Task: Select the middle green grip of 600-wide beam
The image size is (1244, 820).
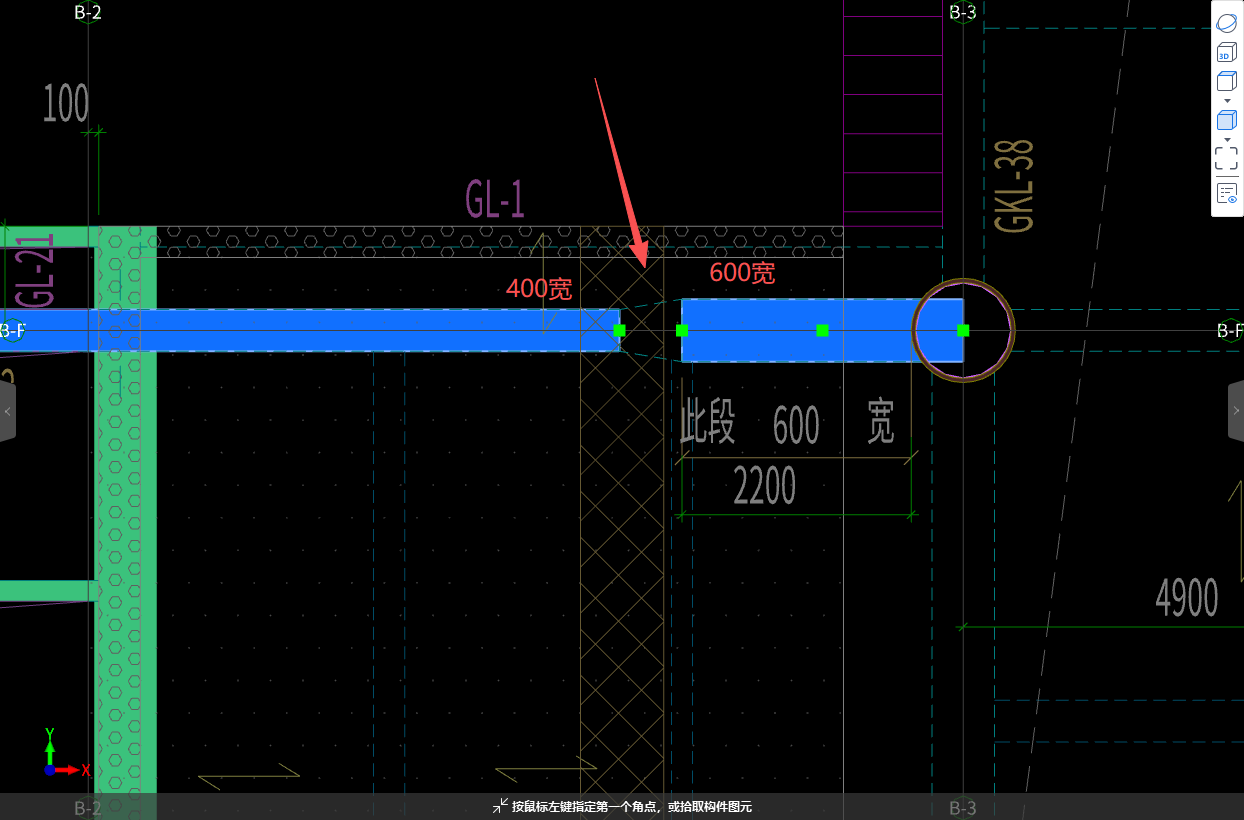Action: [x=822, y=330]
